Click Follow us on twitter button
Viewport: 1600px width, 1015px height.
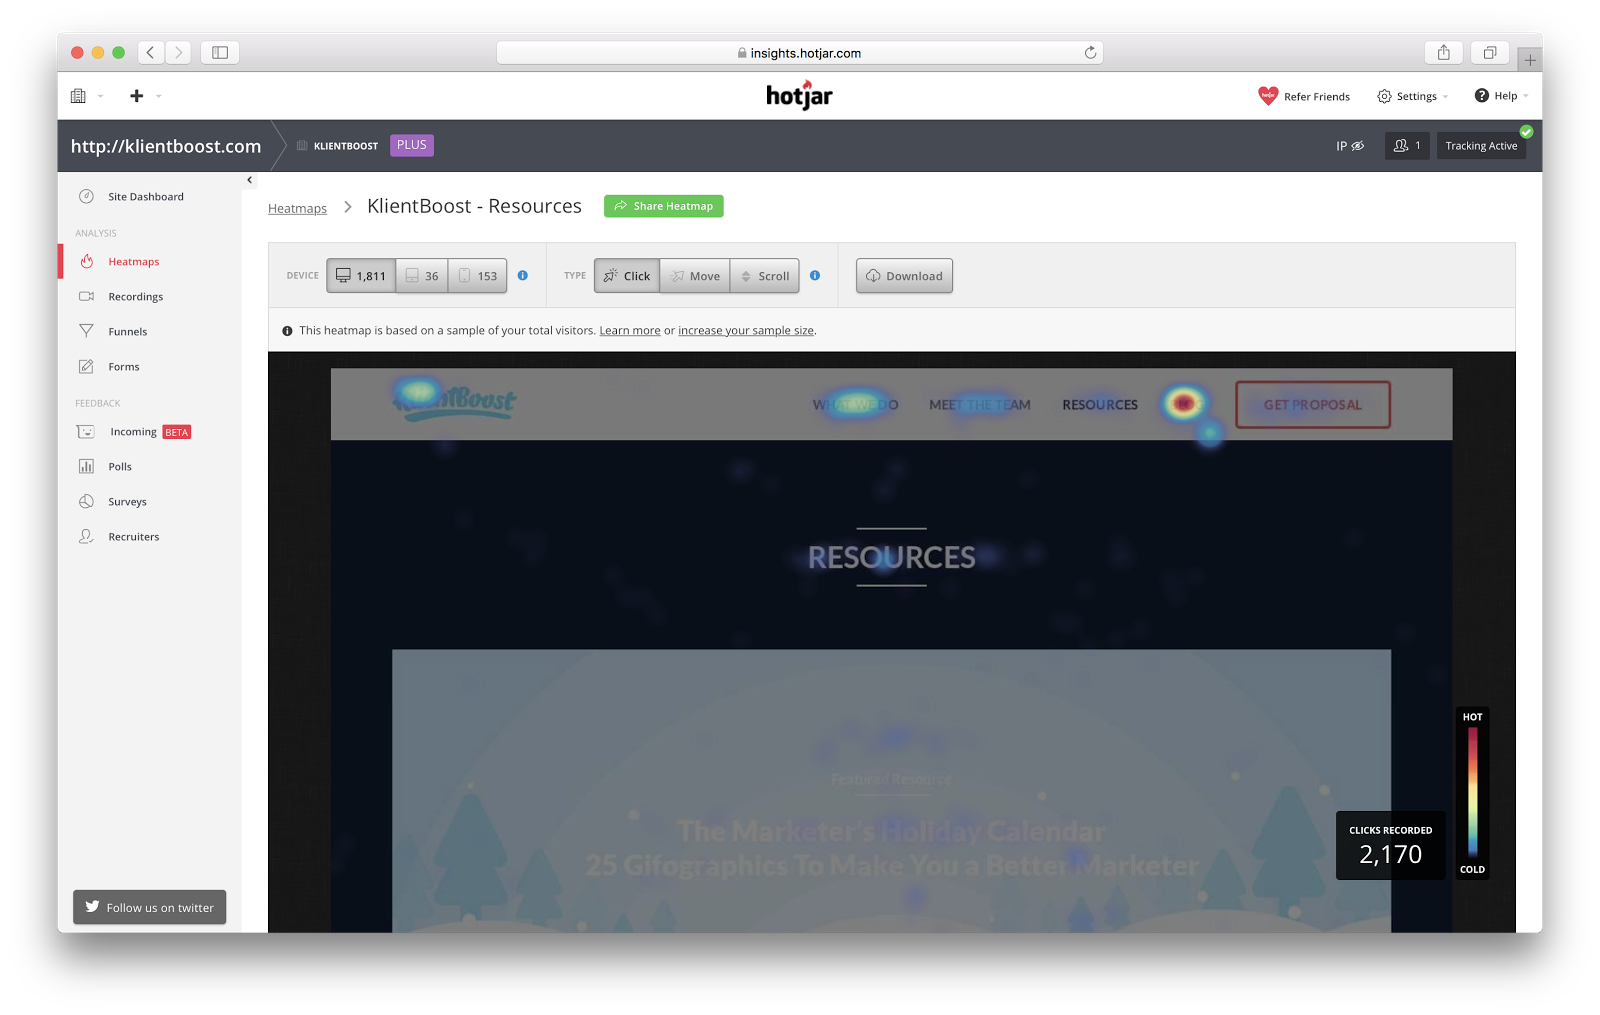click(x=150, y=907)
